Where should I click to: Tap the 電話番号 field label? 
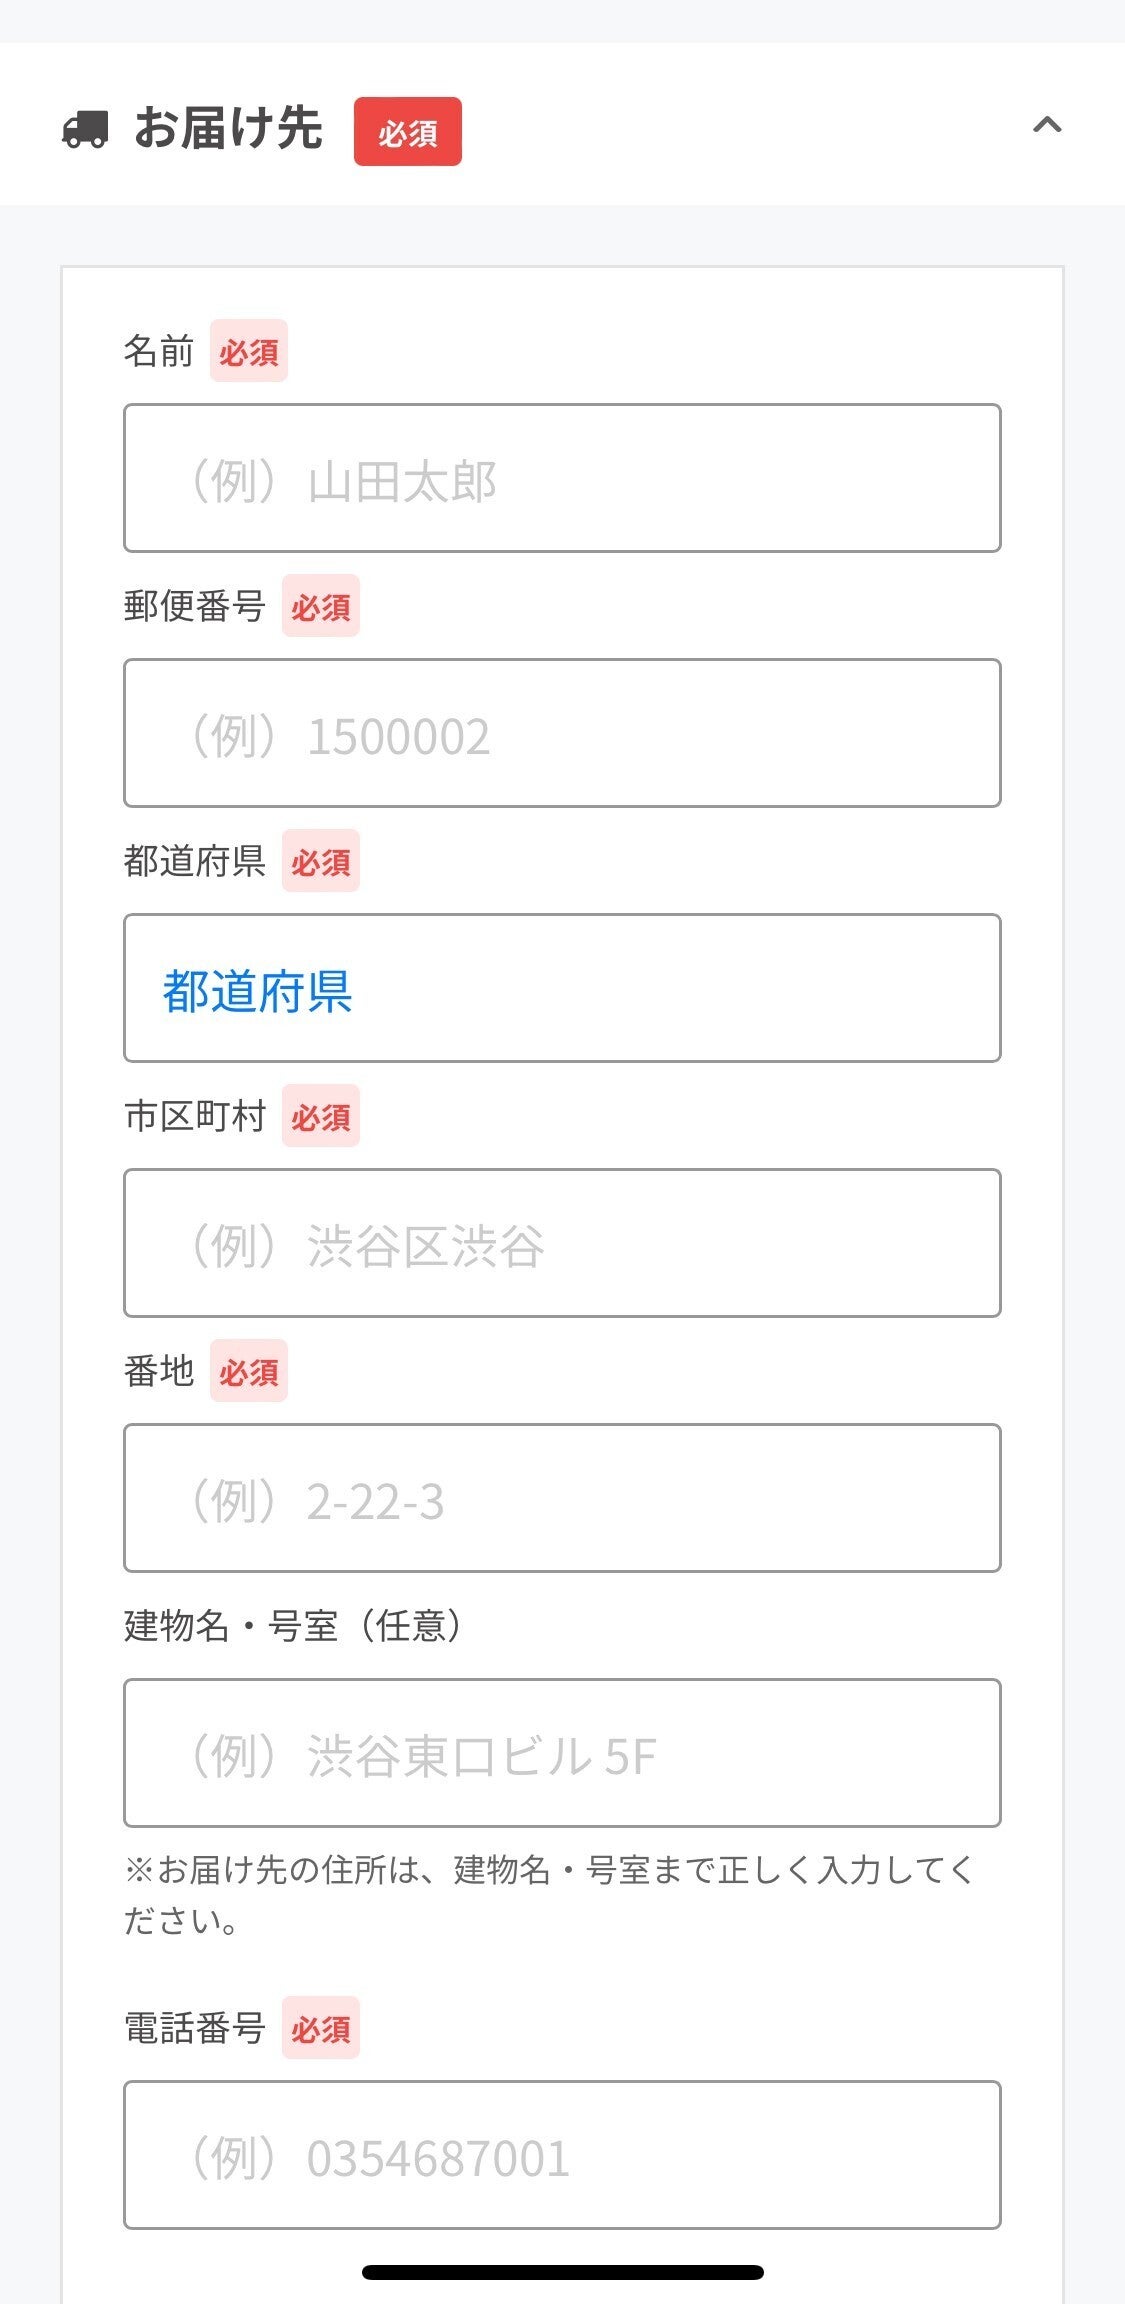point(194,2028)
